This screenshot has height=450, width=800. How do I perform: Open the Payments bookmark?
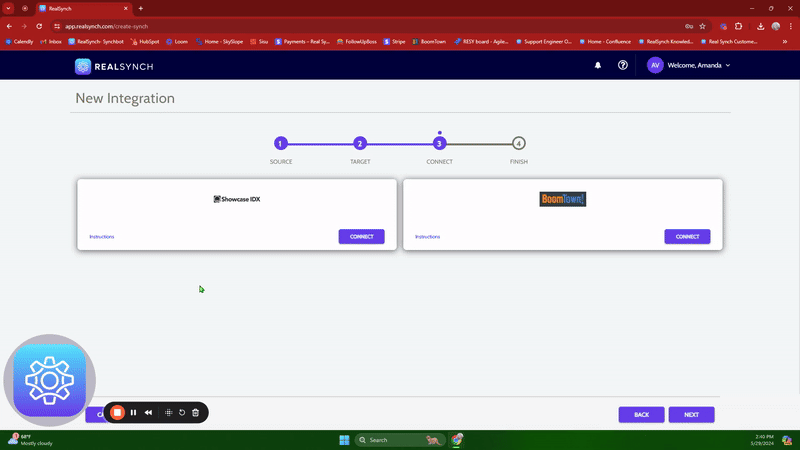click(x=303, y=42)
